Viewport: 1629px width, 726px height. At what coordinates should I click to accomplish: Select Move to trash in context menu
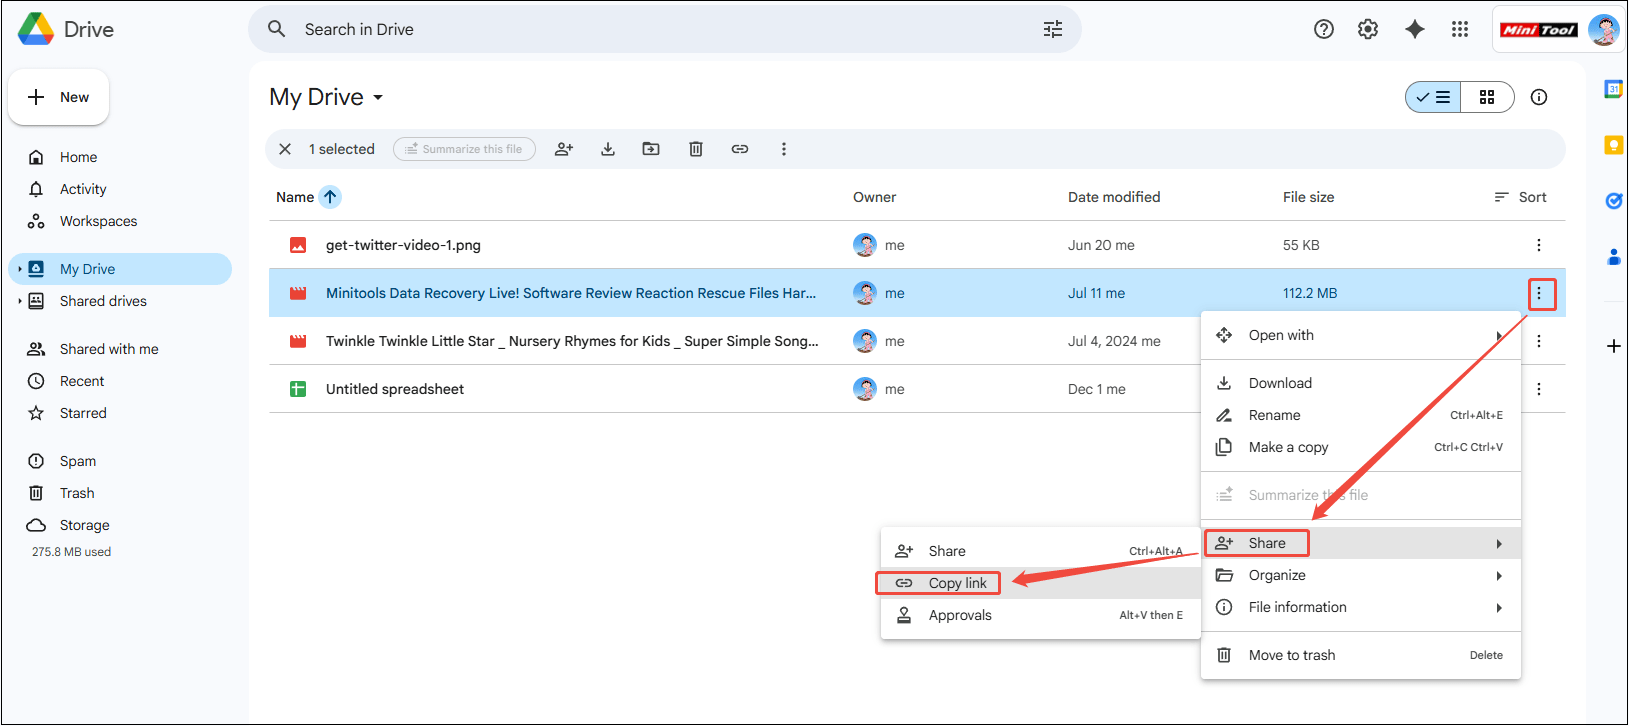point(1361,655)
